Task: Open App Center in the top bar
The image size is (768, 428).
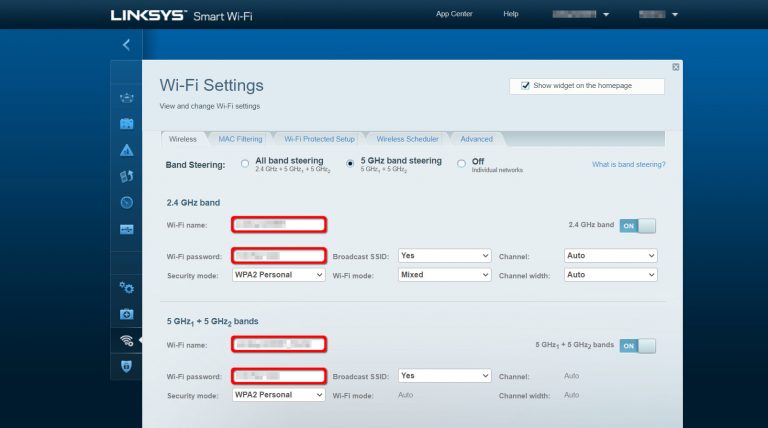Action: tap(456, 14)
